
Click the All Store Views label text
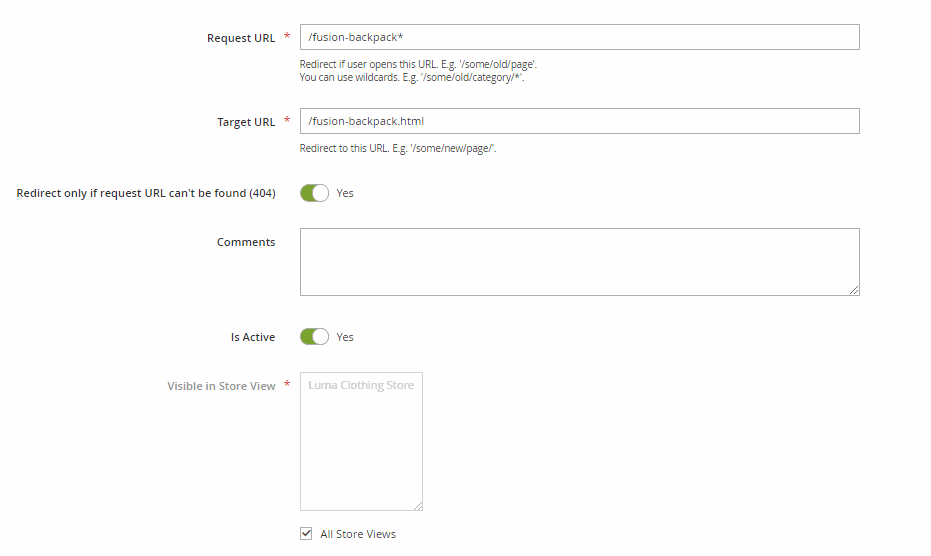coord(358,534)
